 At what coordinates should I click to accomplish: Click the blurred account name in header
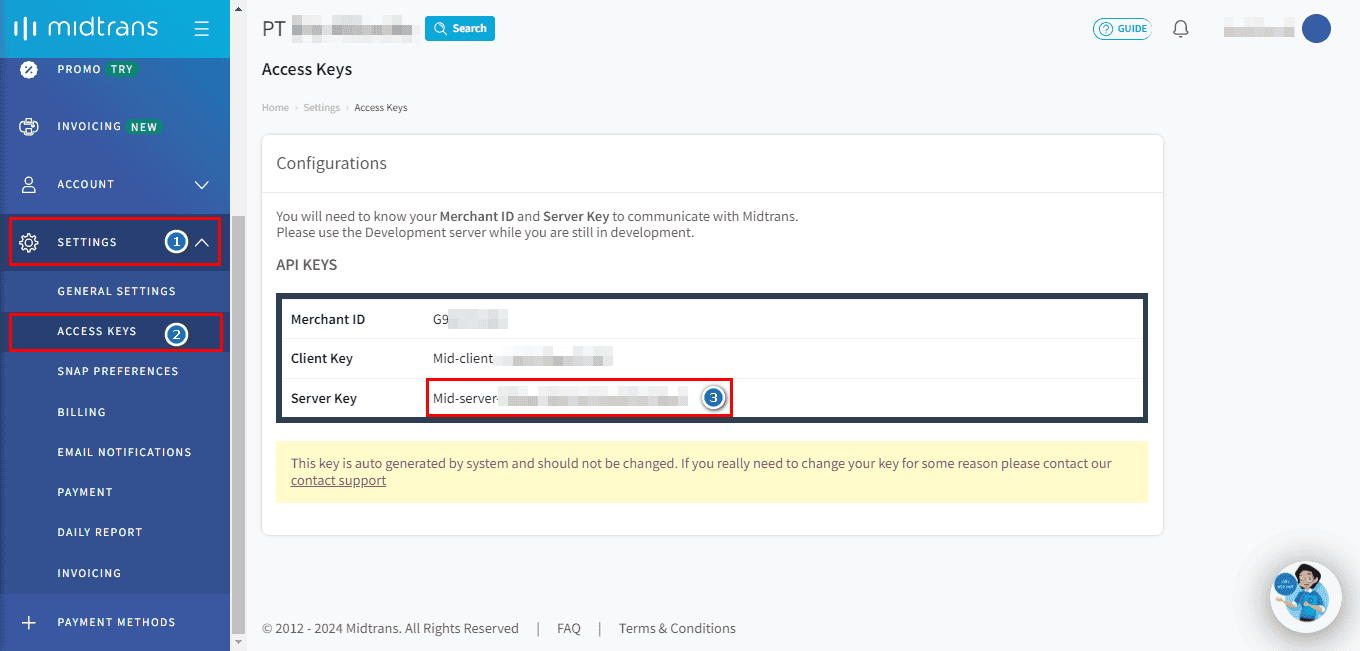[1259, 30]
